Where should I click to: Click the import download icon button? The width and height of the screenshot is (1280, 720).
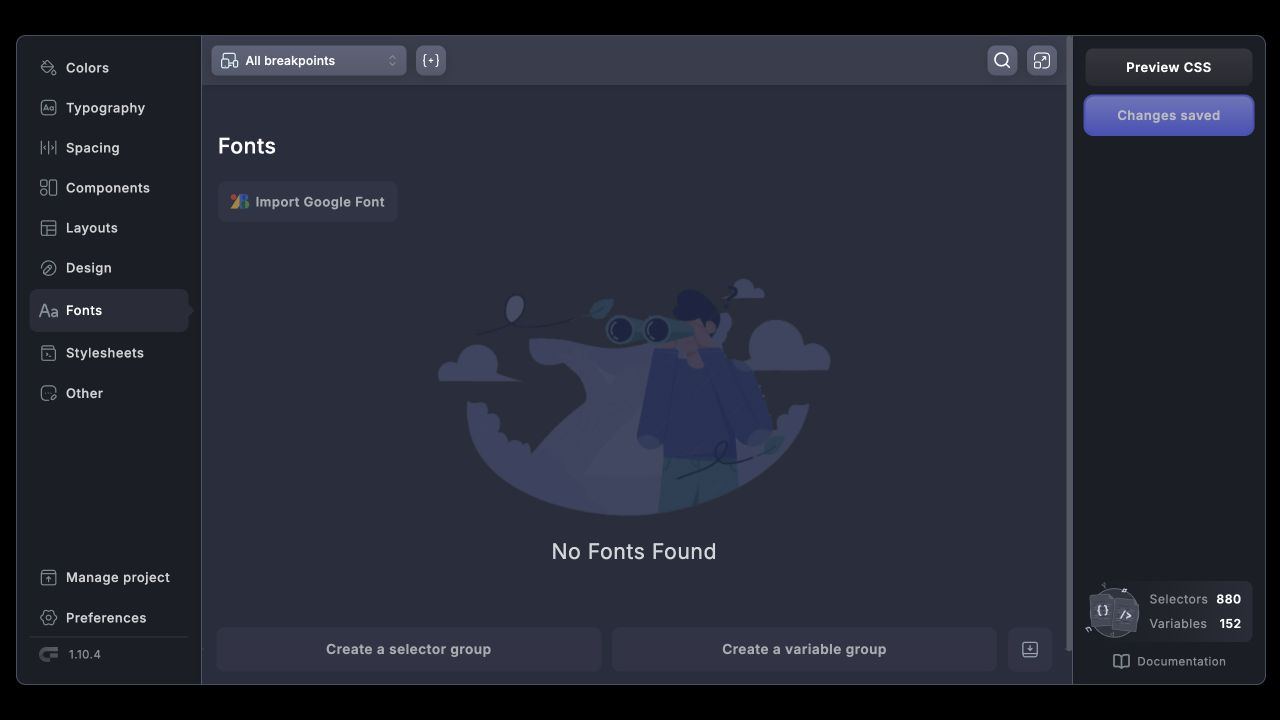click(x=1030, y=650)
